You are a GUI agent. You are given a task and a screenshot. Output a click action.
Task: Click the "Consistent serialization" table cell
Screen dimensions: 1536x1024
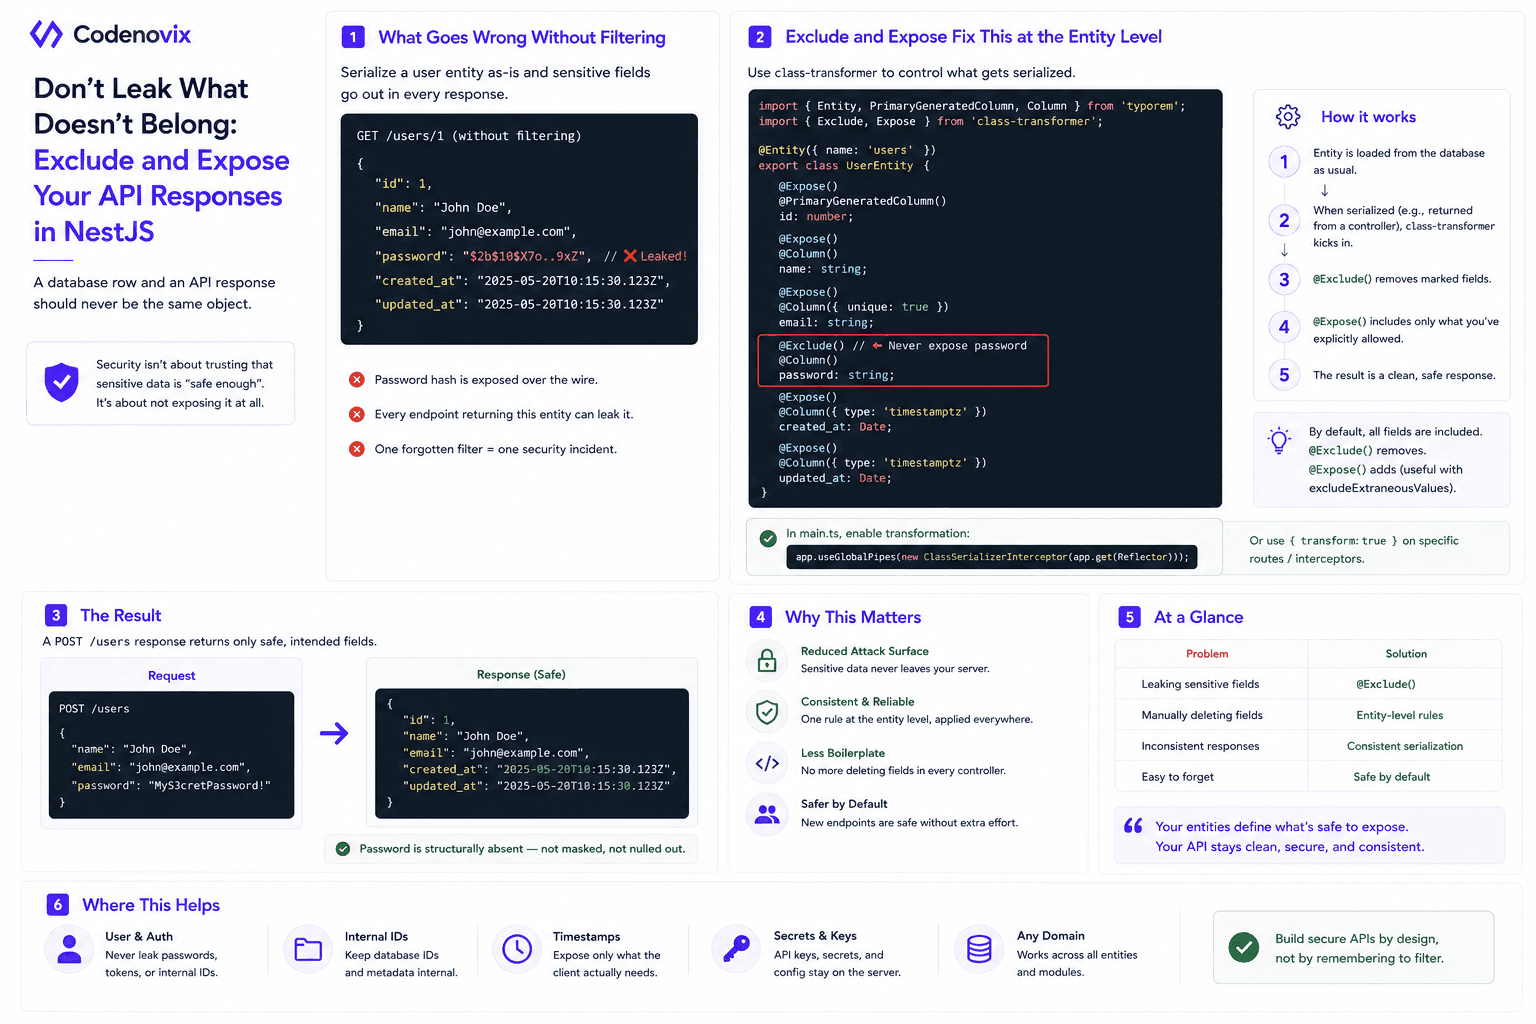pyautogui.click(x=1405, y=747)
